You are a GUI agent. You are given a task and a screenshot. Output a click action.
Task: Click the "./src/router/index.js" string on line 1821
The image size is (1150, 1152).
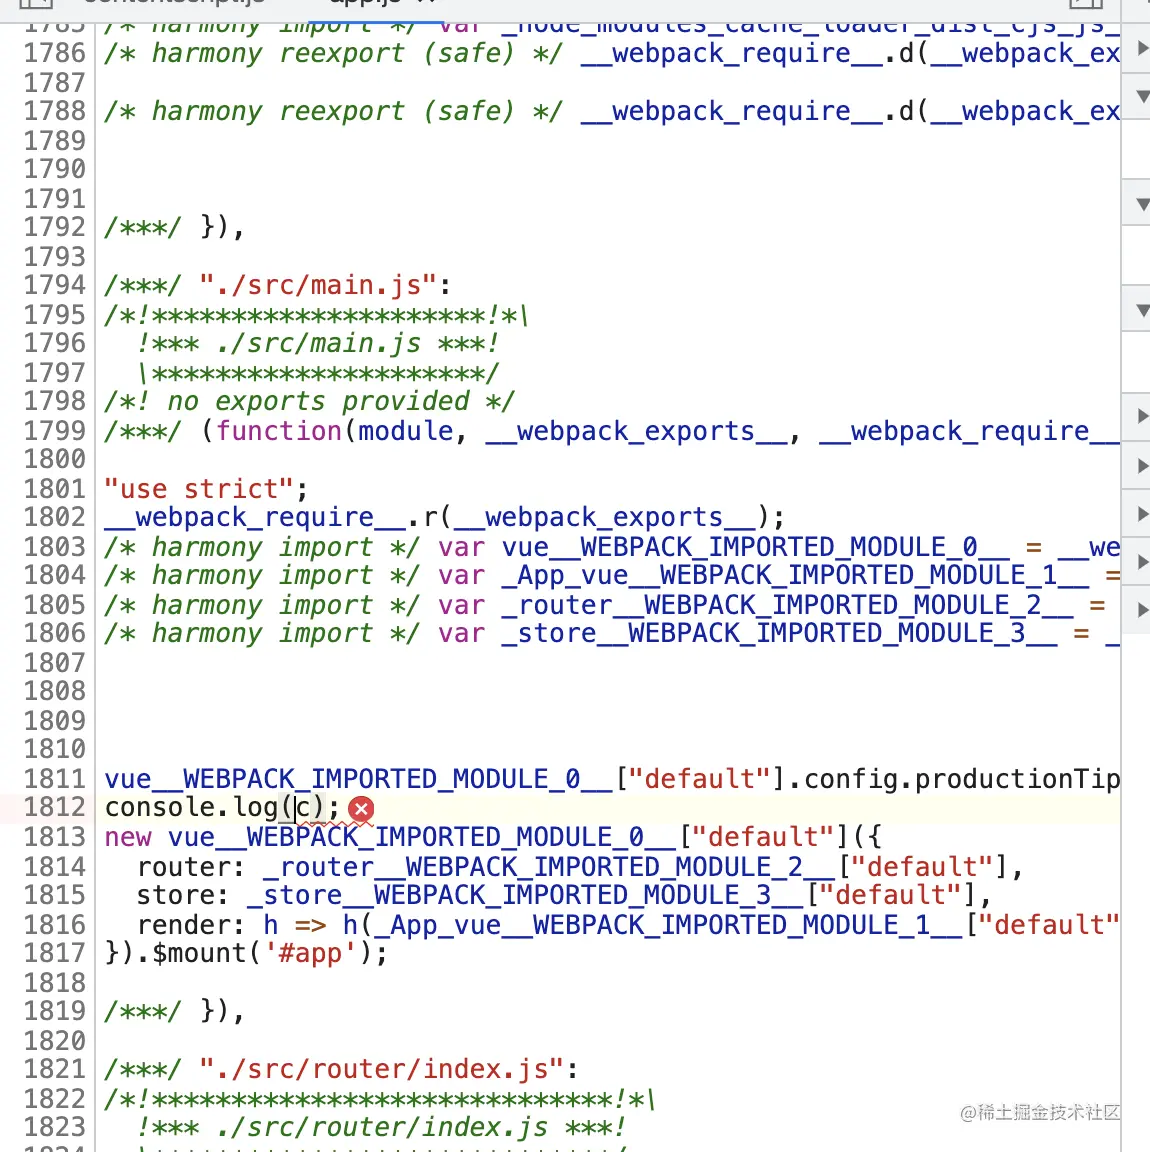click(x=382, y=1069)
